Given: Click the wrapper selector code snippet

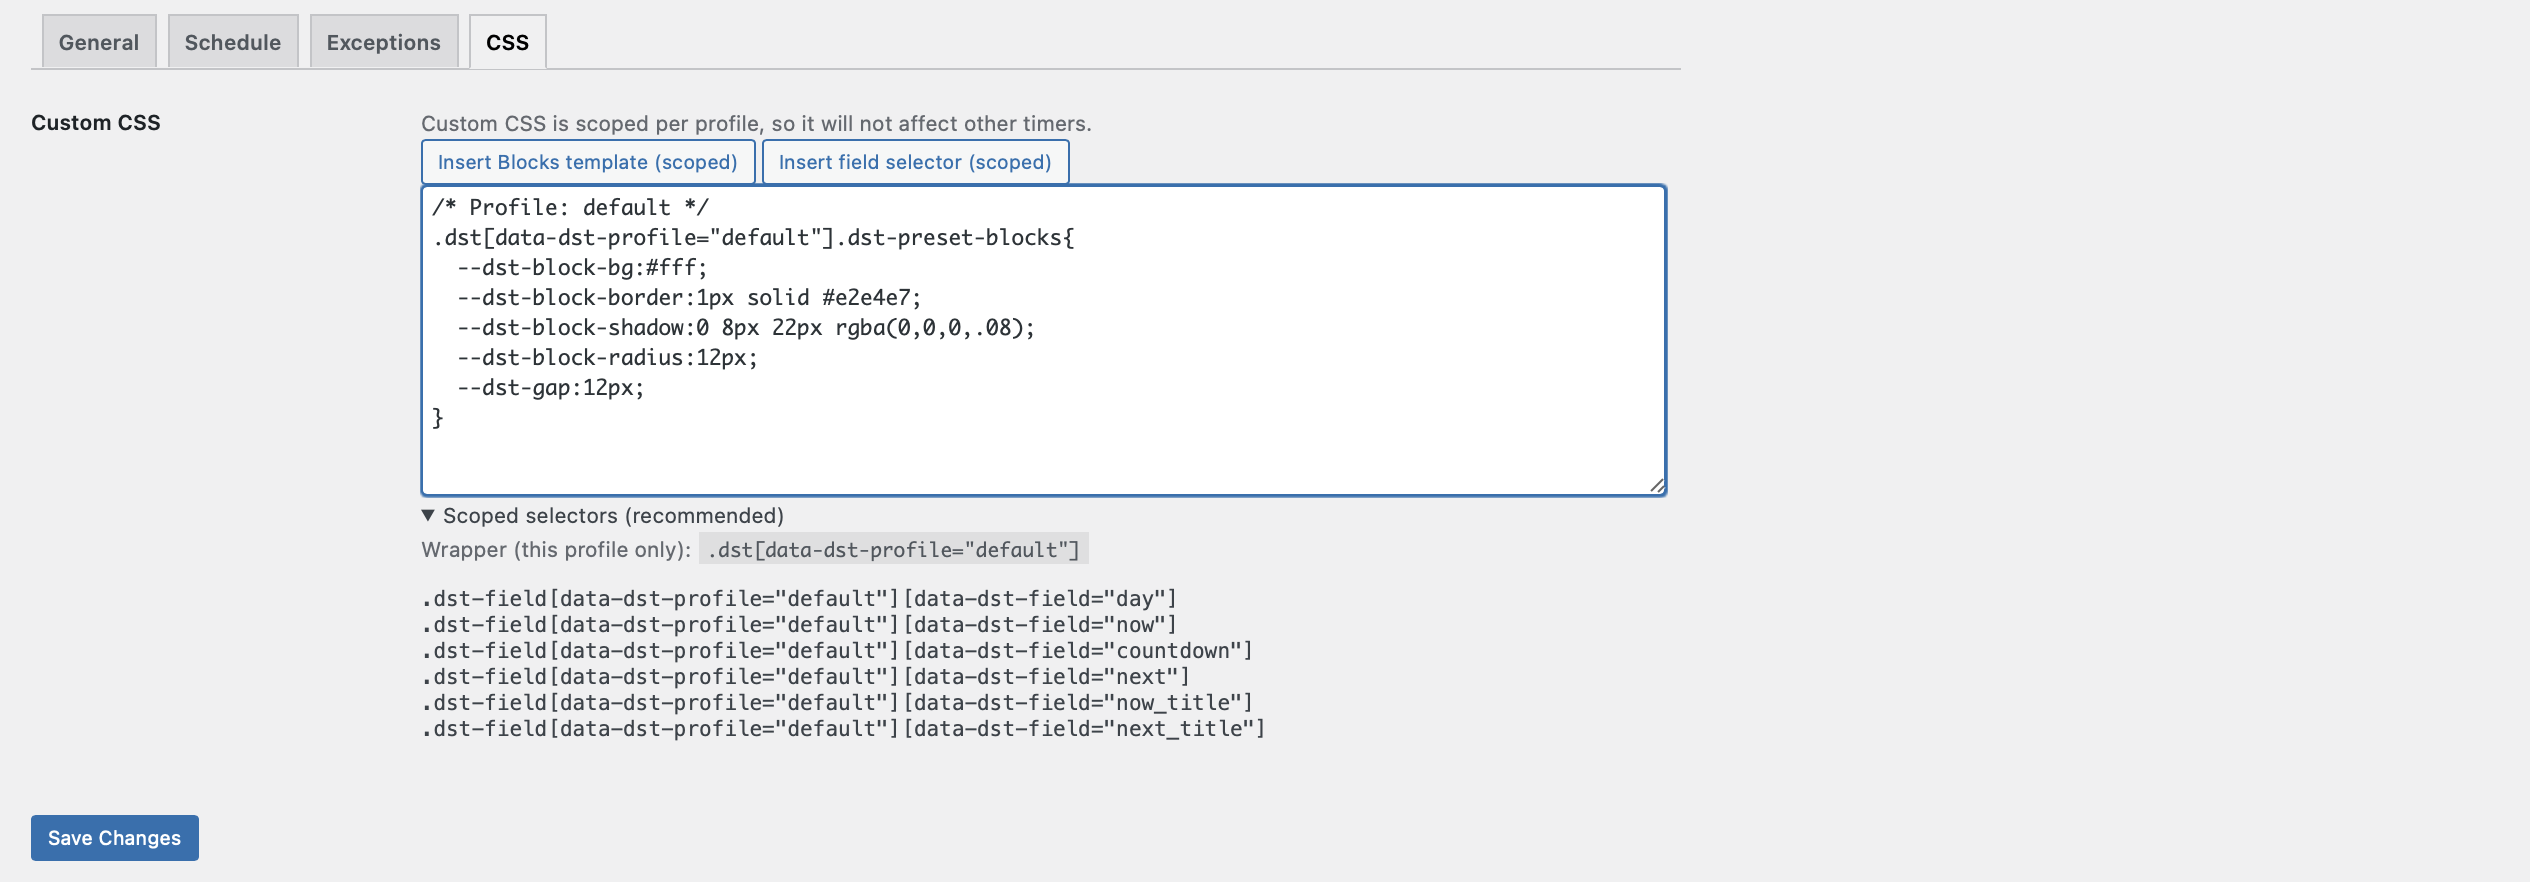Looking at the screenshot, I should 893,550.
